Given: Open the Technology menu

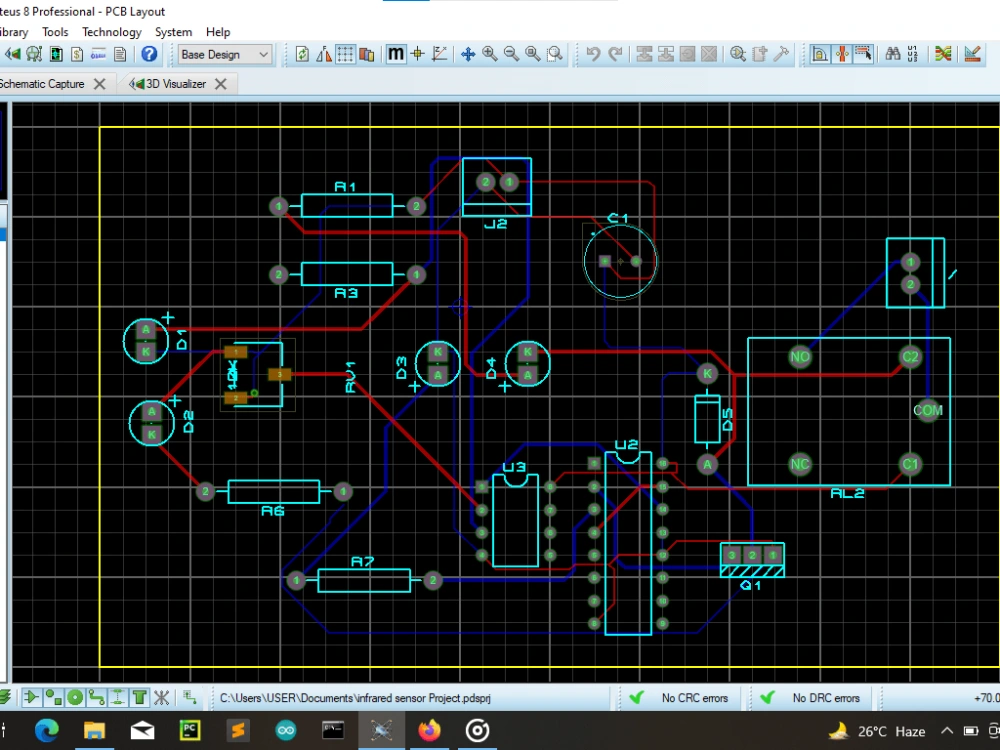Looking at the screenshot, I should click(x=111, y=32).
